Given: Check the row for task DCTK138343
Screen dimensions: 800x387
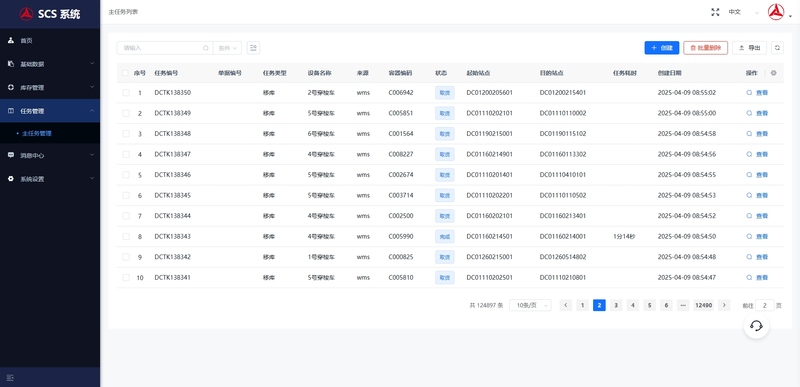Looking at the screenshot, I should click(126, 237).
